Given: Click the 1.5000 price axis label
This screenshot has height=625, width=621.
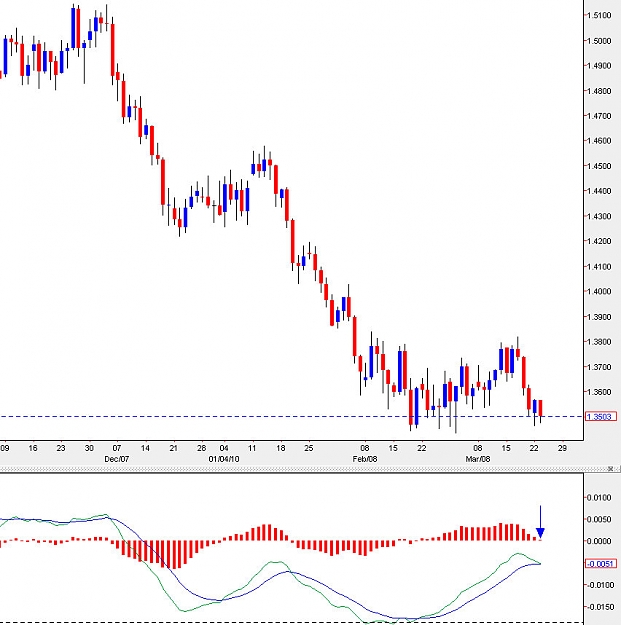Looking at the screenshot, I should click(x=599, y=41).
